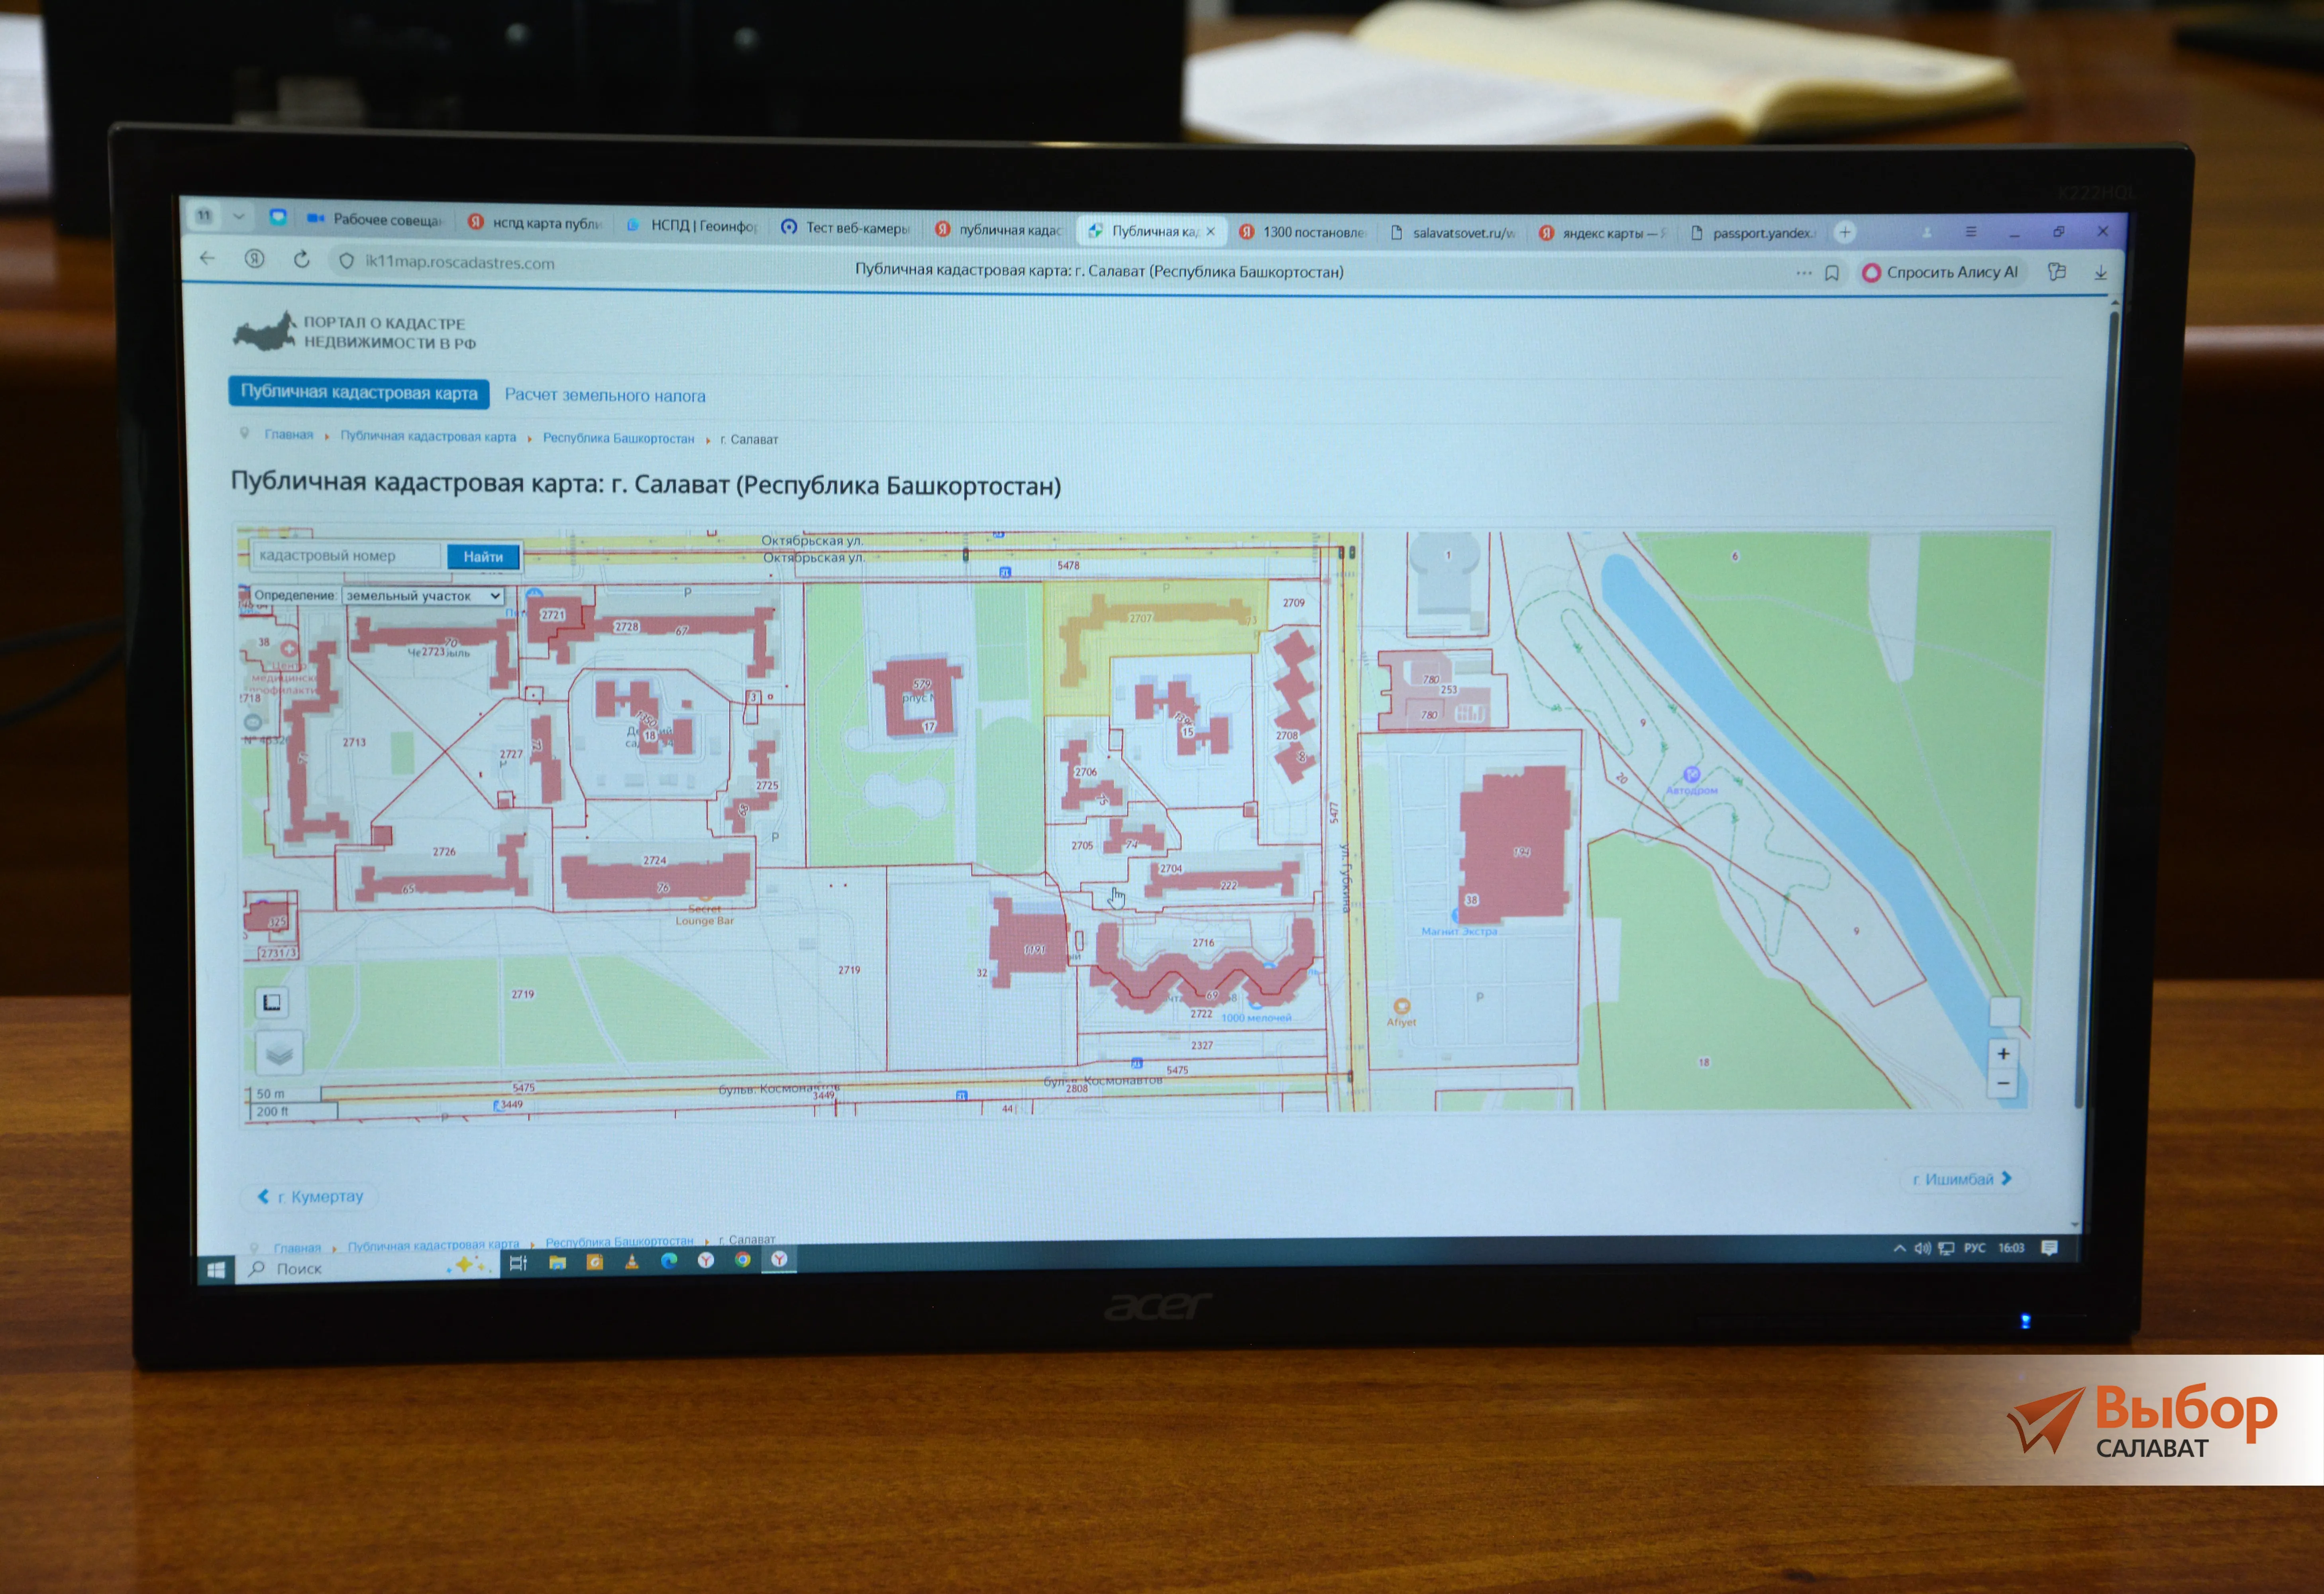Launch File Explorer from the taskbar

557,1262
